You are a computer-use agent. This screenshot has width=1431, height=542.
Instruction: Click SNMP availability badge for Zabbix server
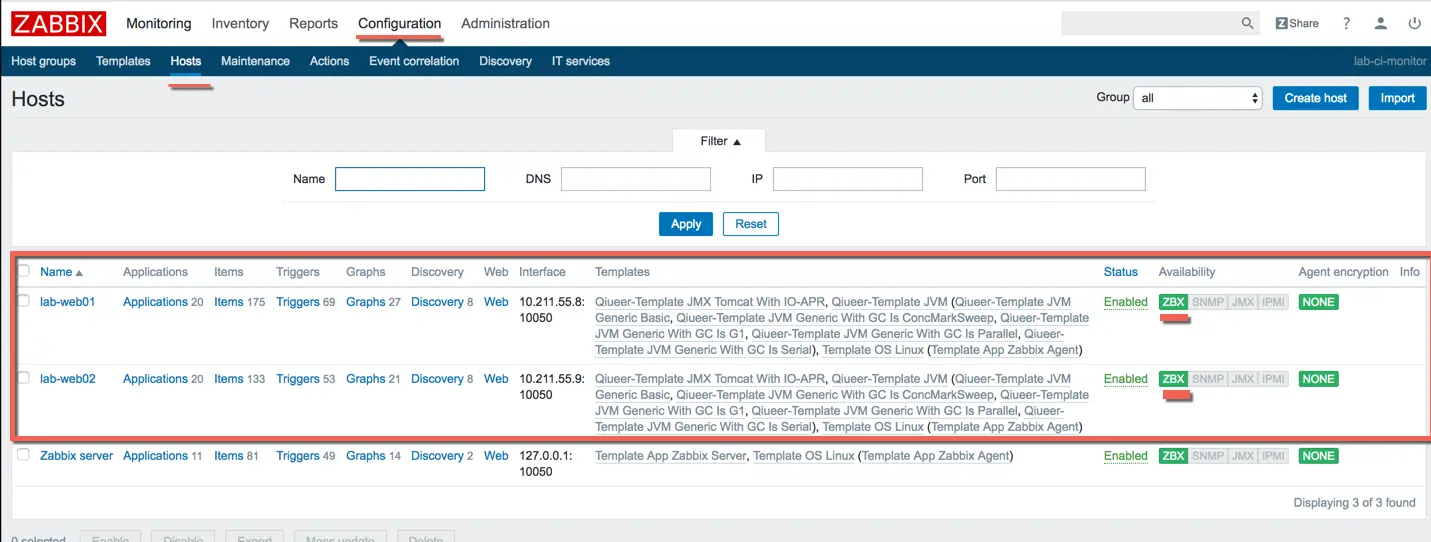[1208, 456]
